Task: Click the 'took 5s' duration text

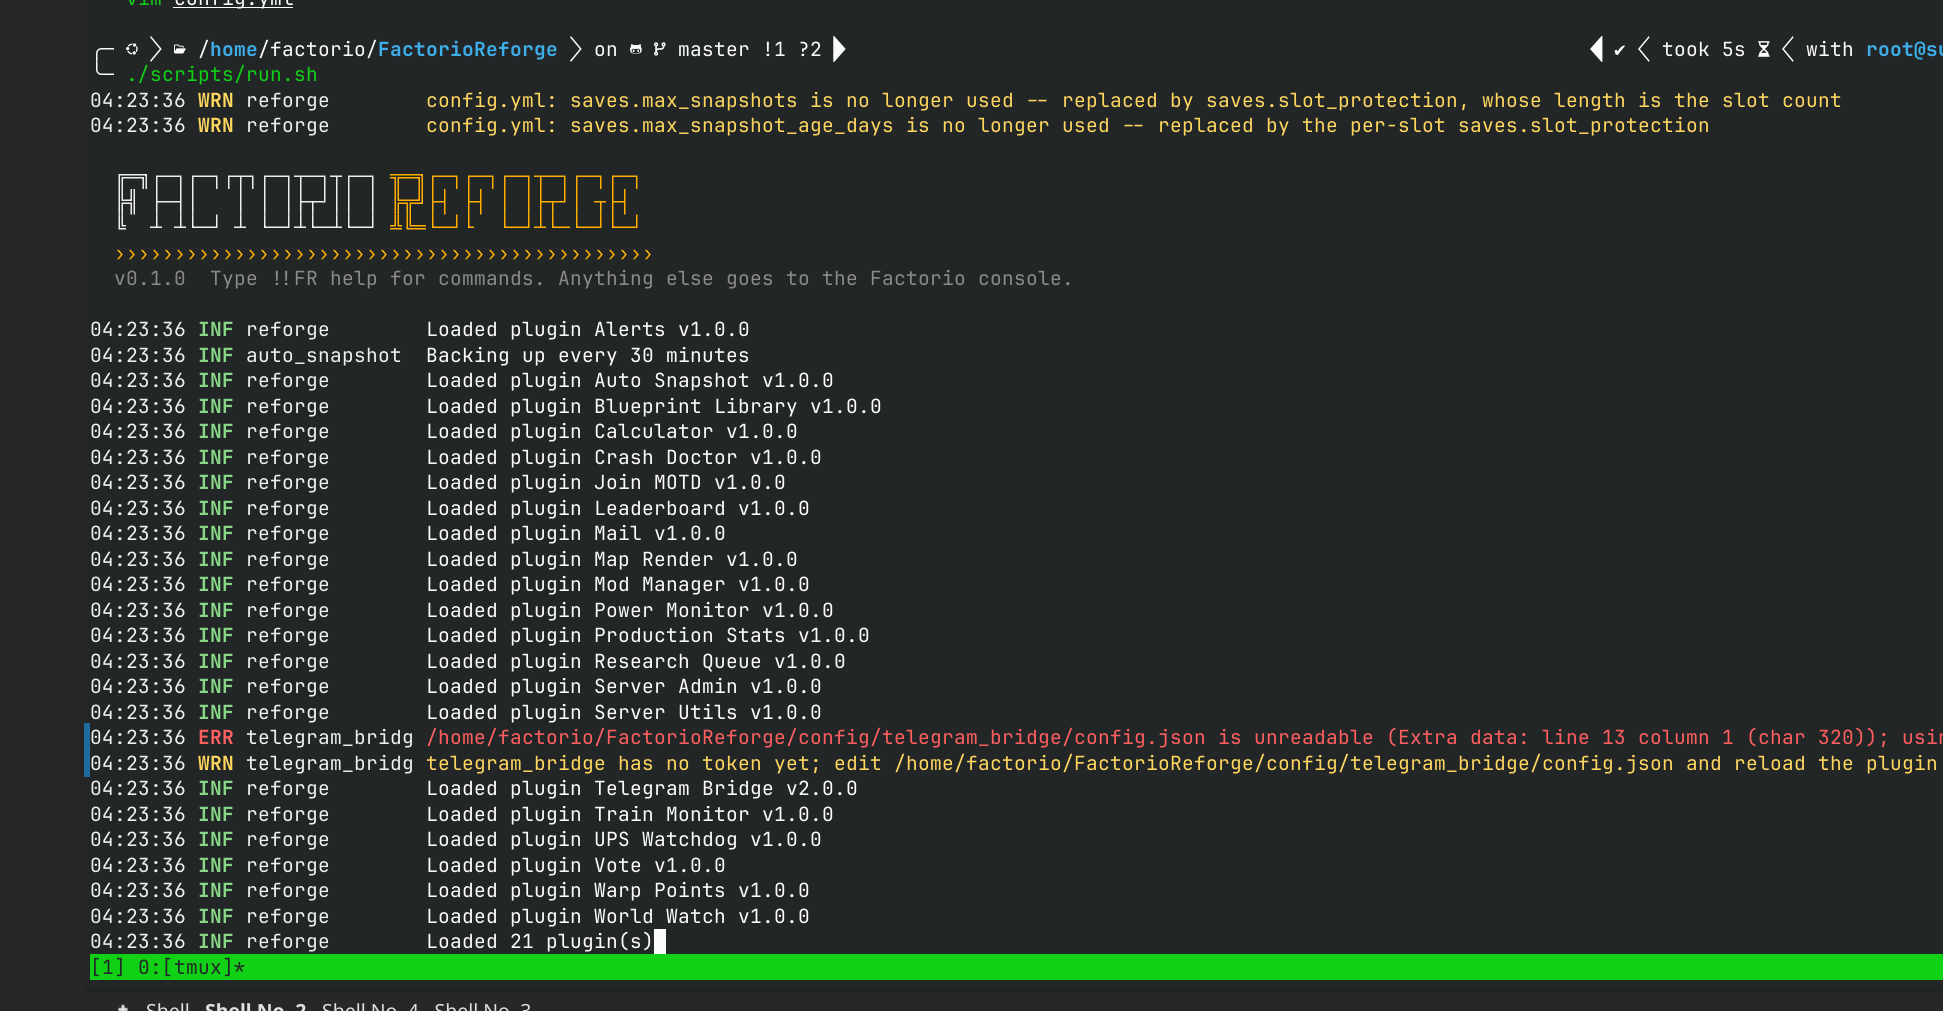Action: click(x=1703, y=50)
